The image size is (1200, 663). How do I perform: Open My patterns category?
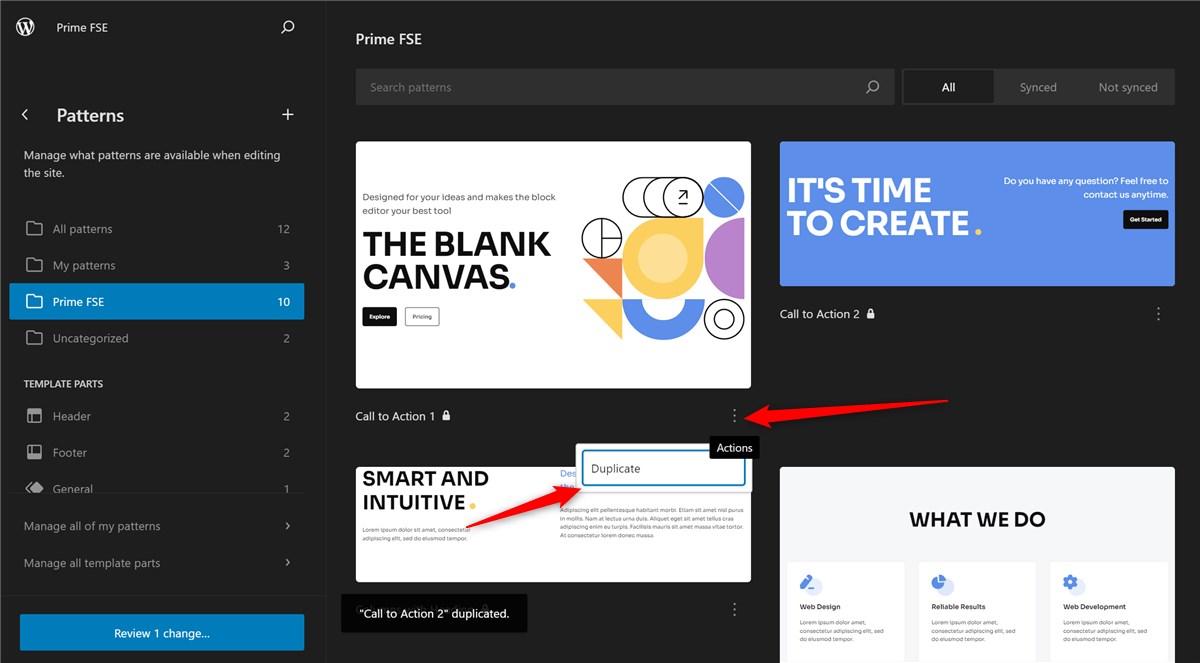tap(157, 265)
